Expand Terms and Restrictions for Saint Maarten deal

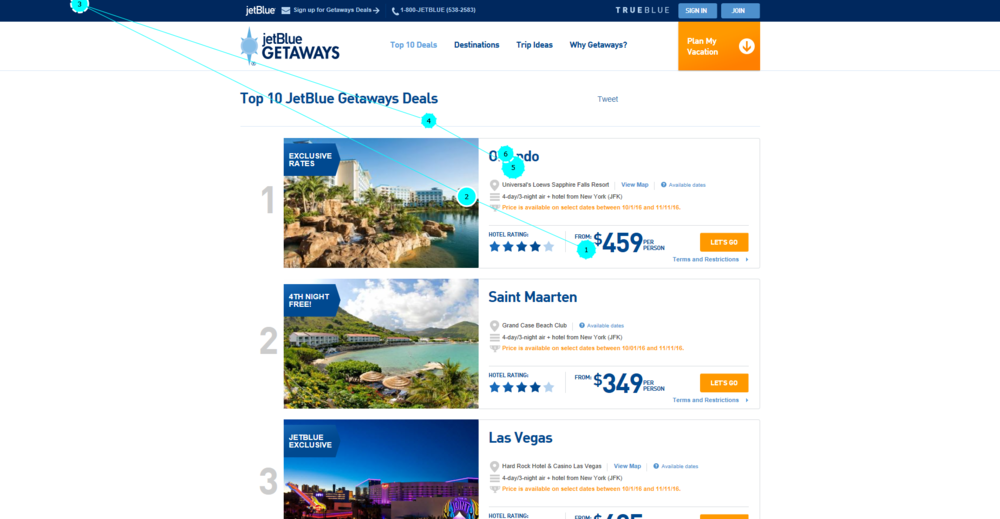710,400
